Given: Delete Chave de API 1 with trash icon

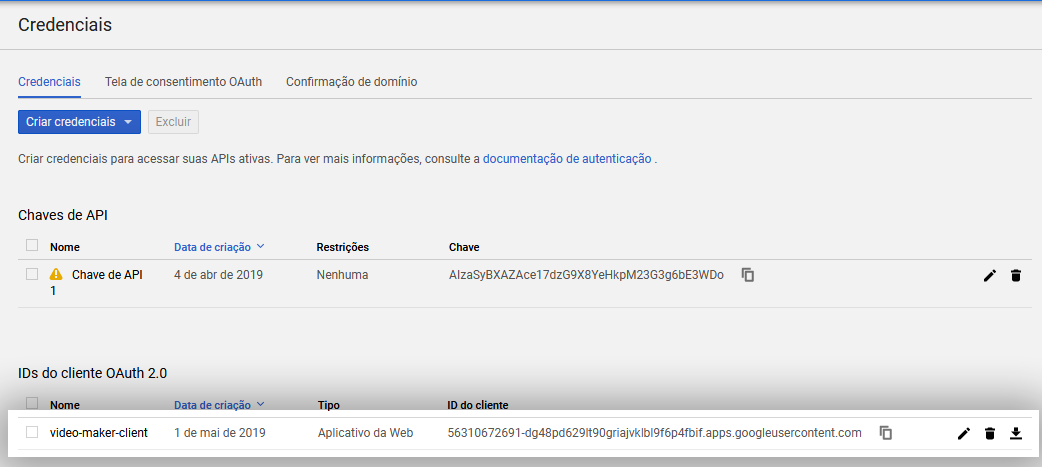Looking at the screenshot, I should click(x=1015, y=276).
